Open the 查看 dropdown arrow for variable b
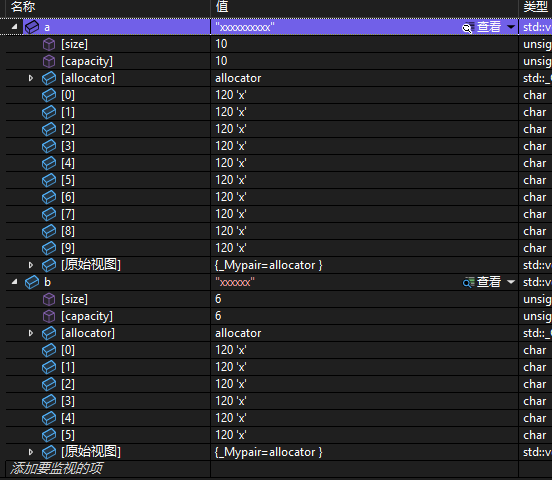 511,282
